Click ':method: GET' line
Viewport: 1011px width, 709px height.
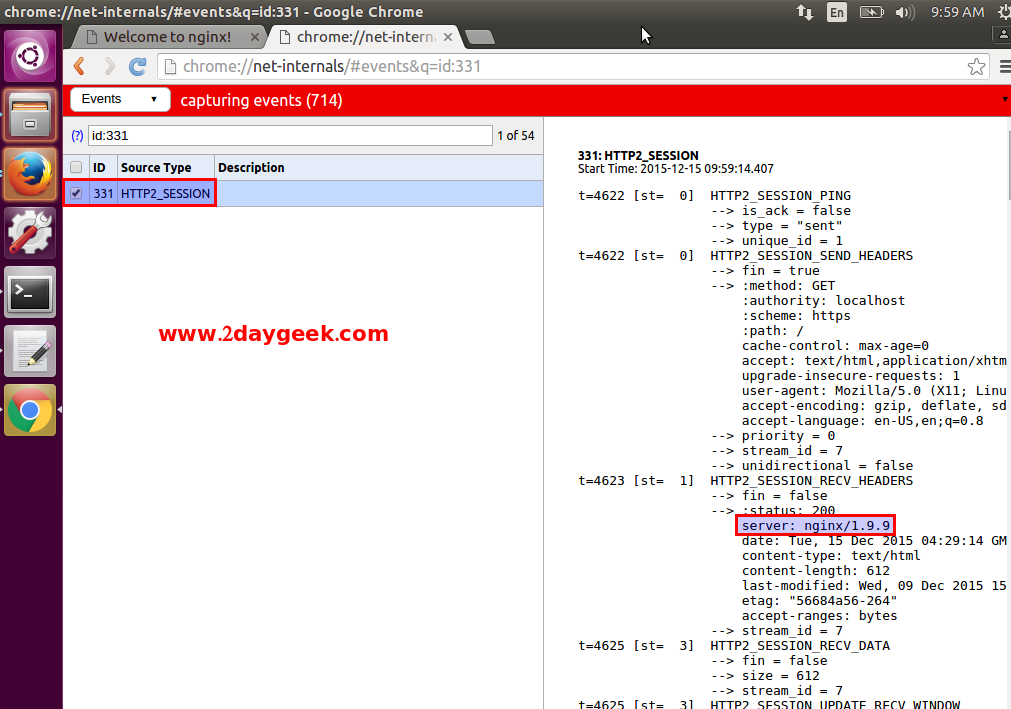pos(789,286)
